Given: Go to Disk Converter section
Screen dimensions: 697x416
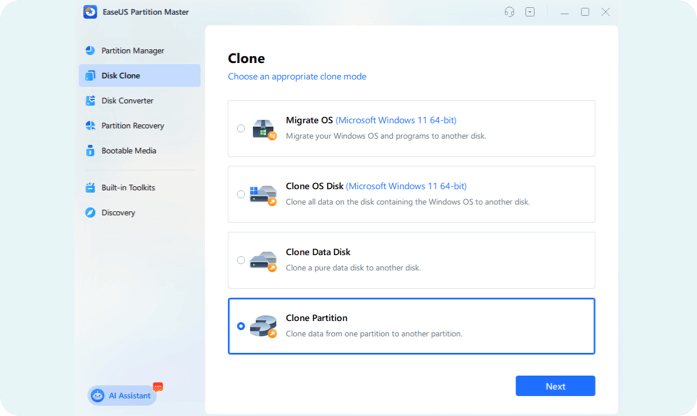Looking at the screenshot, I should coord(140,100).
